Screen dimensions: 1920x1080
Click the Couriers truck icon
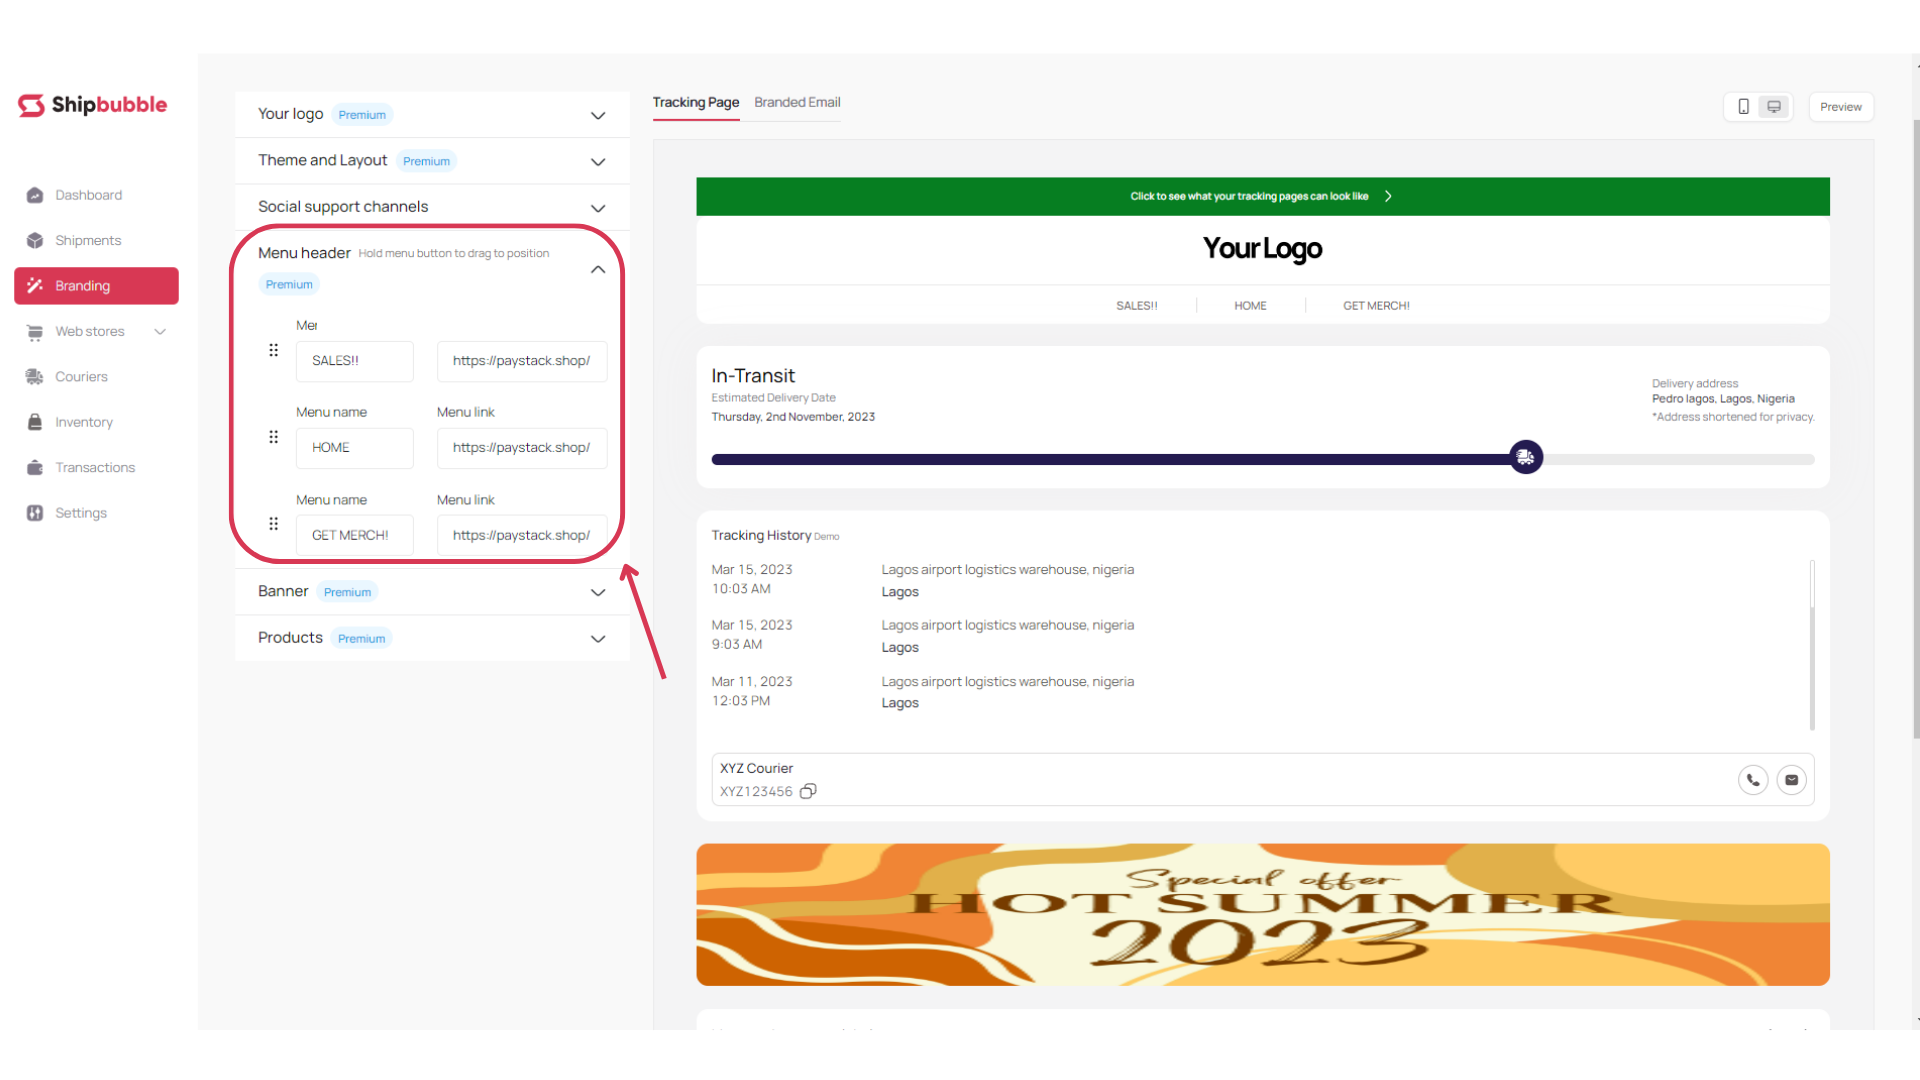35,377
